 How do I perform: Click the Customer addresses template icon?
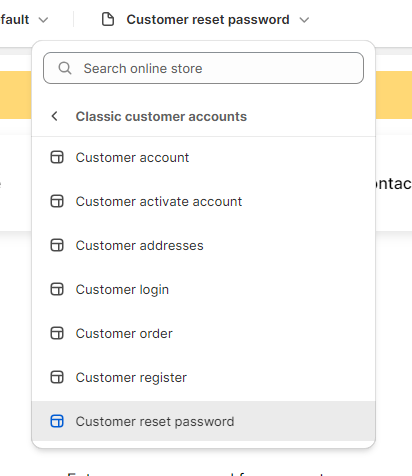click(x=57, y=245)
